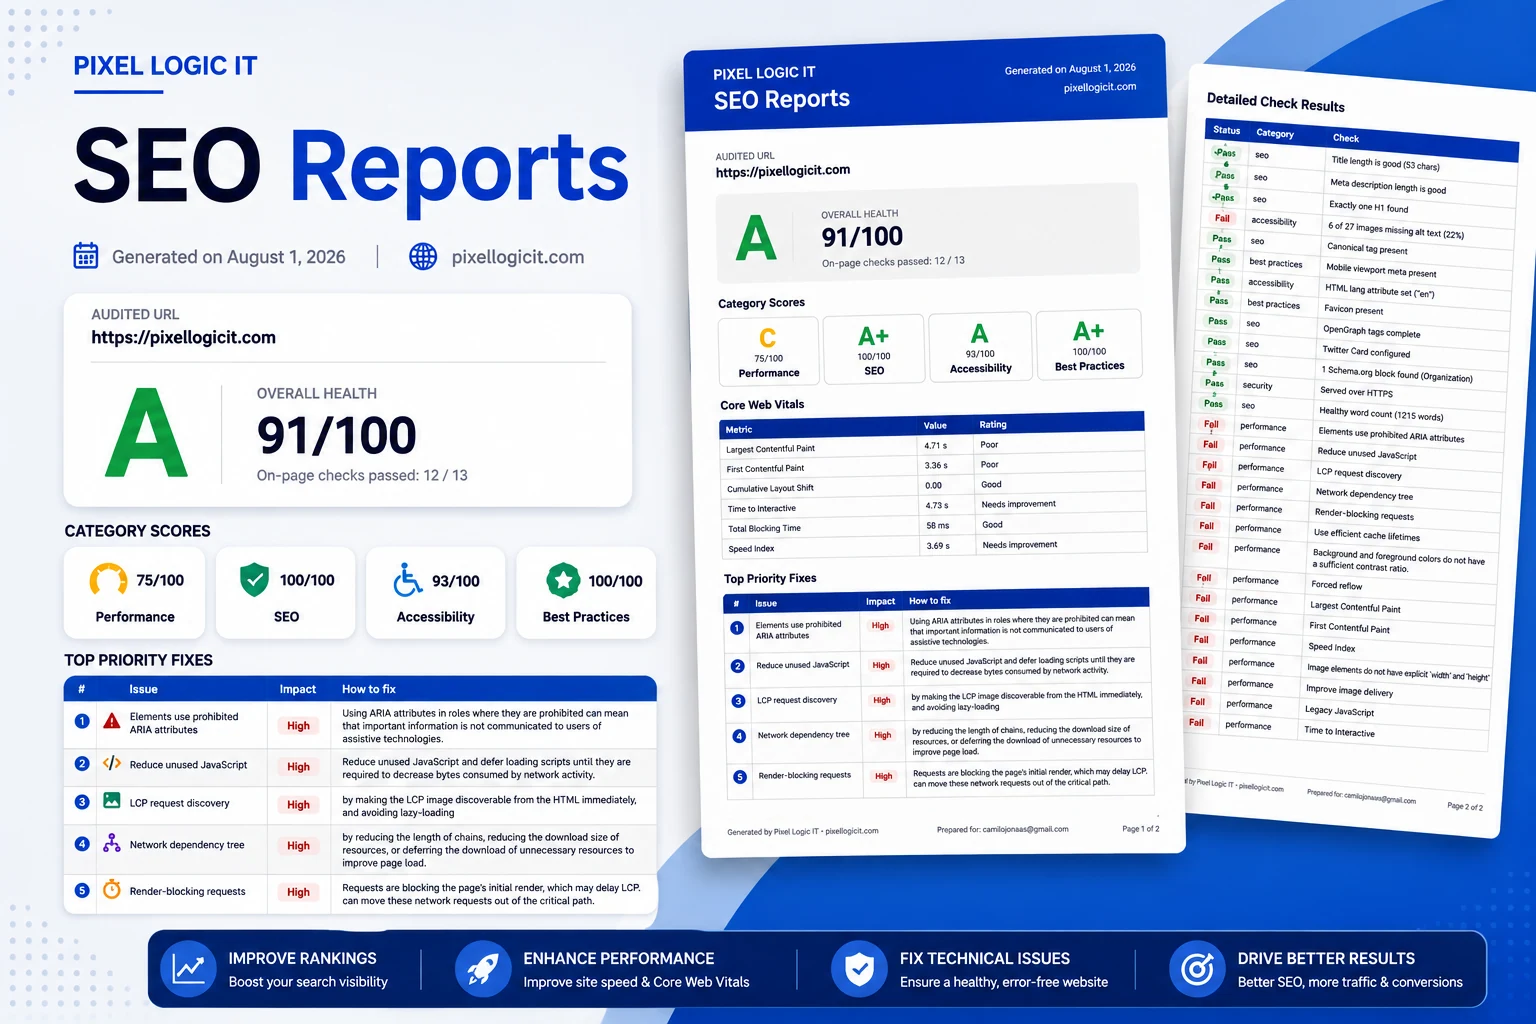Open audited URL link on report page one
This screenshot has height=1024, width=1536.
783,171
